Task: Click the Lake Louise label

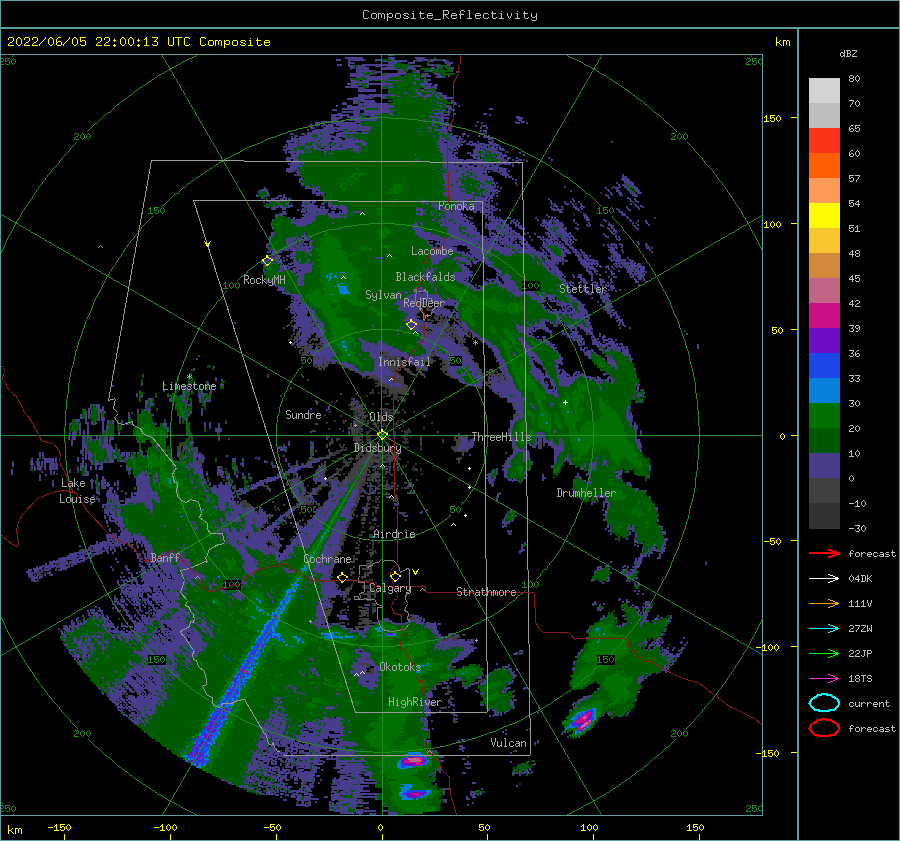Action: [77, 491]
